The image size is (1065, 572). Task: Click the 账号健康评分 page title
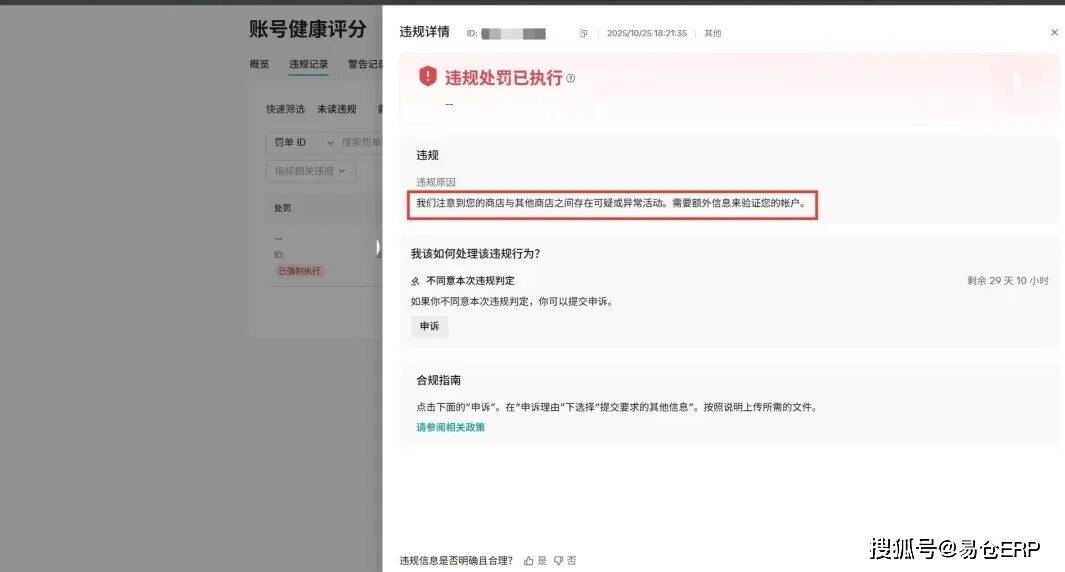[x=308, y=29]
